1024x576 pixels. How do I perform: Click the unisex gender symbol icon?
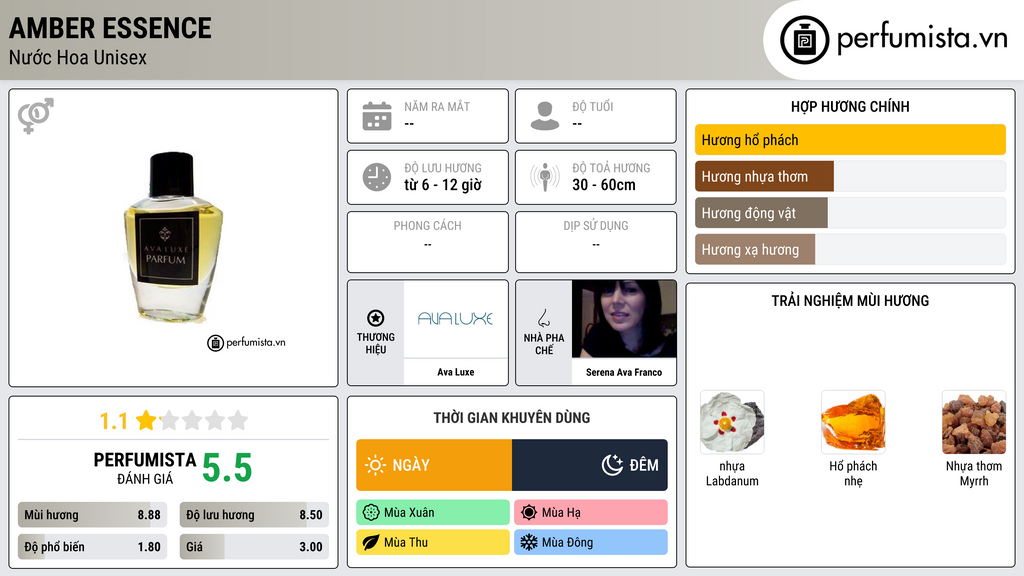point(36,116)
